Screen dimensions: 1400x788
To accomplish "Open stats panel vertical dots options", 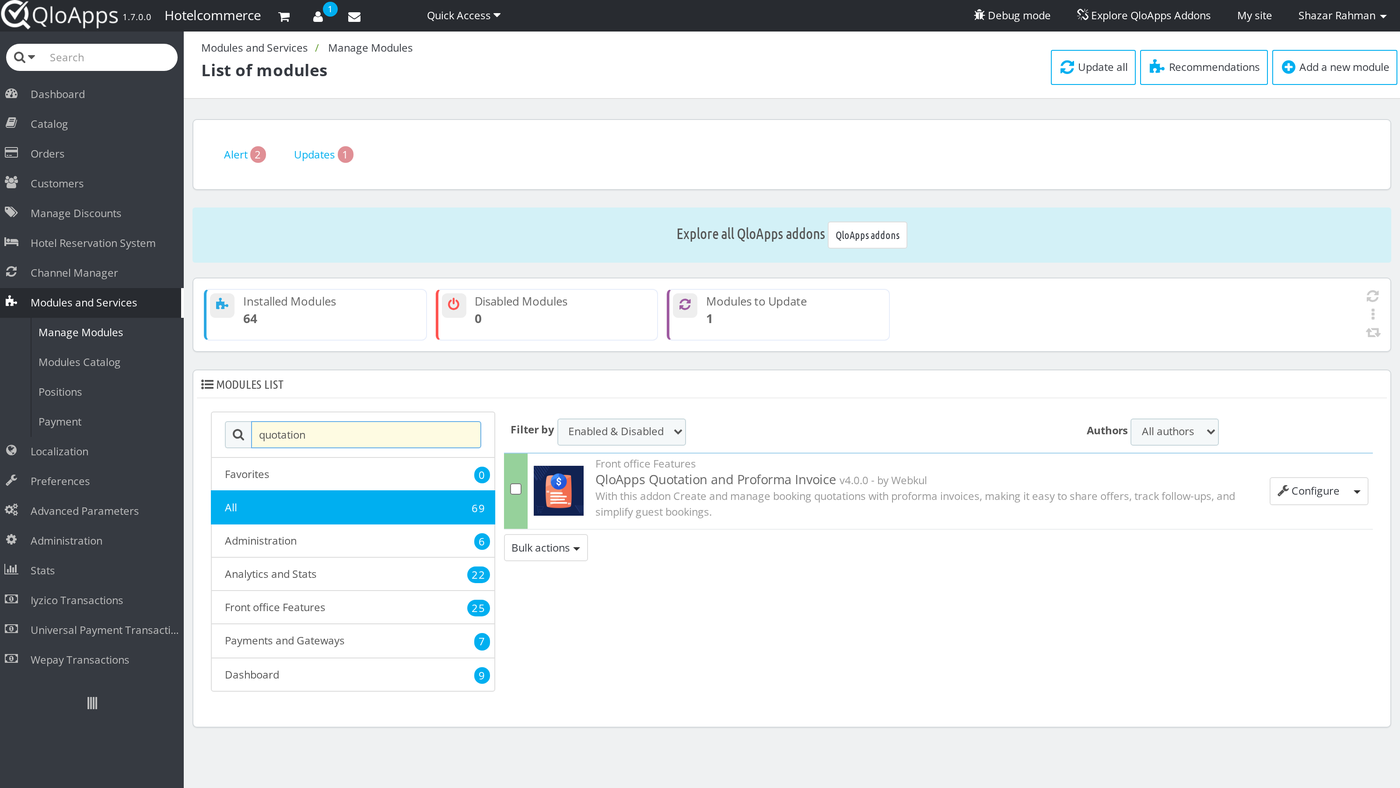I will point(1373,314).
